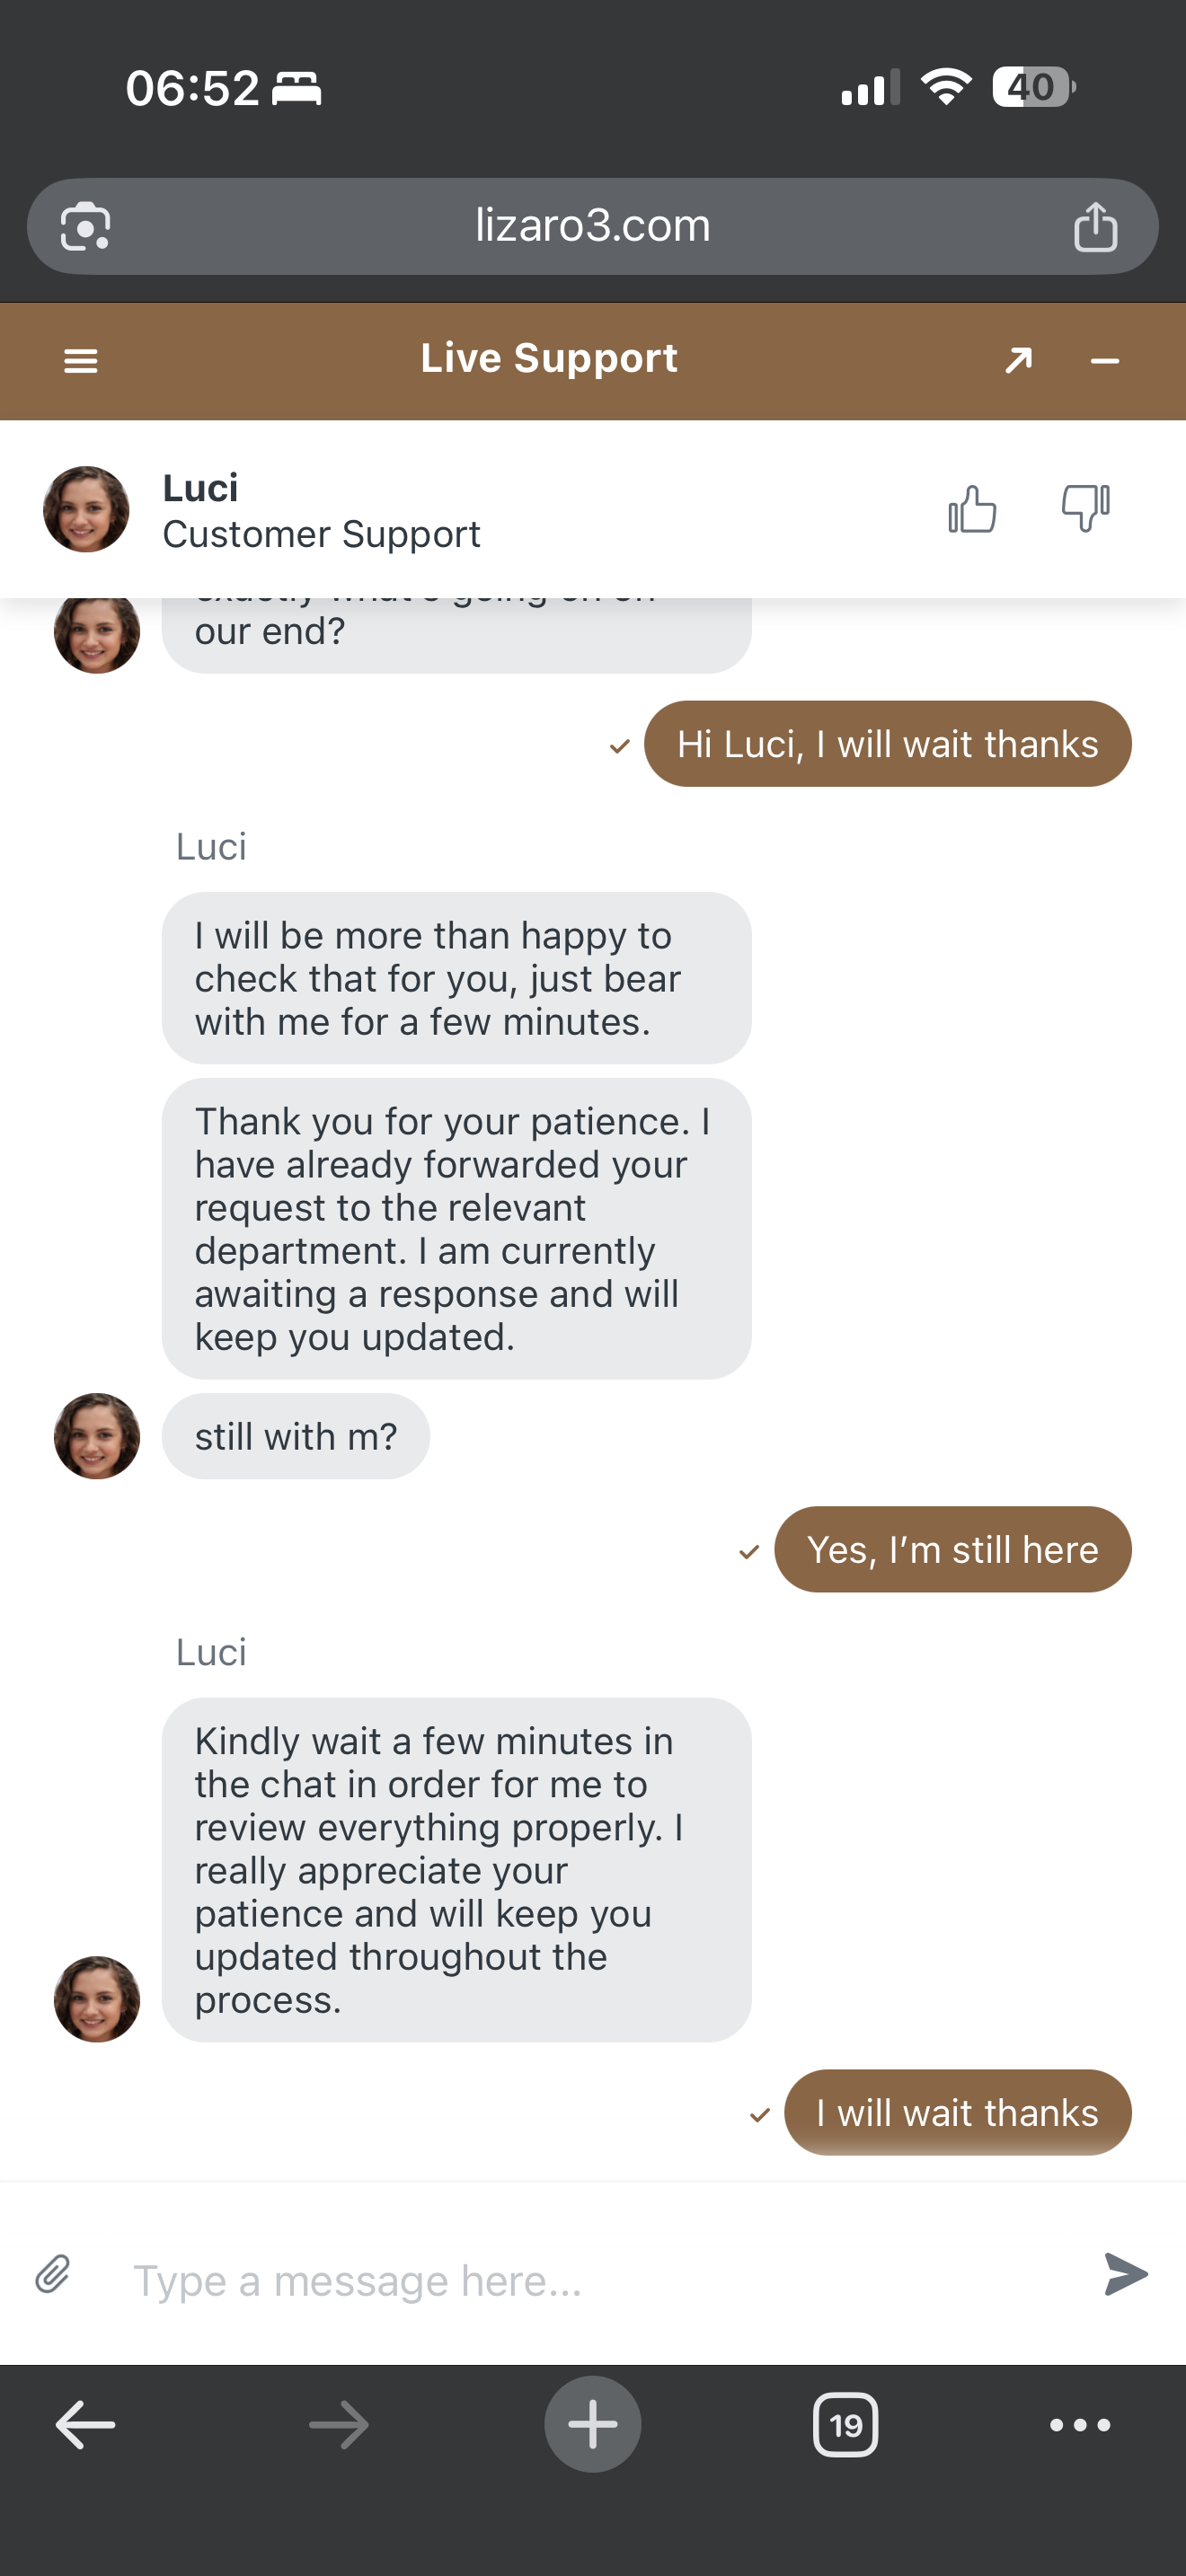
Task: Open the tab switcher showing 19 tabs
Action: 845,2424
